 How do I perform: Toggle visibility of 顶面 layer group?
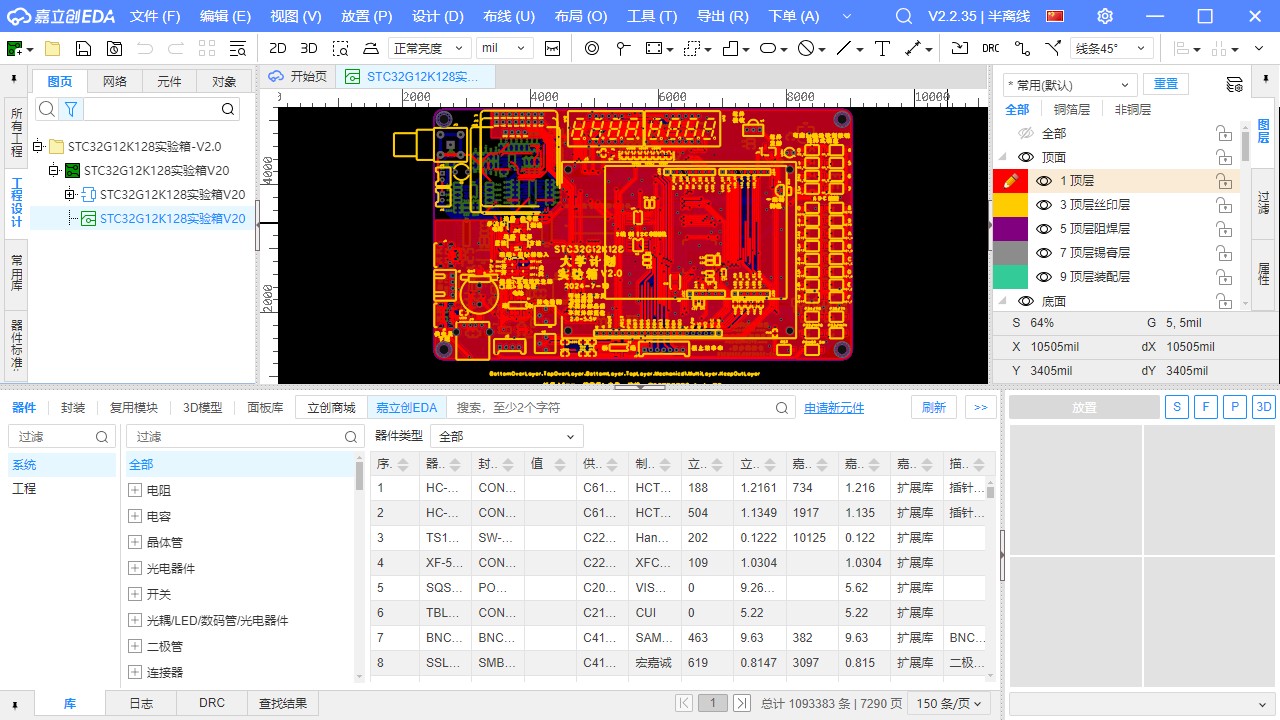[1026, 157]
